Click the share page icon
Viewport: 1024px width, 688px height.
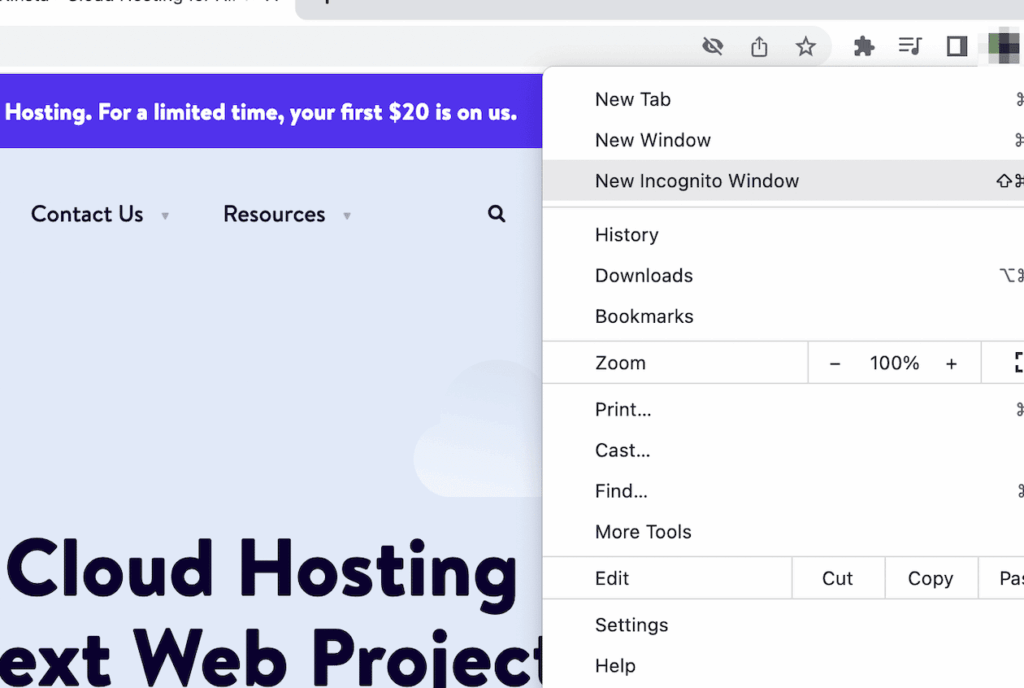tap(759, 46)
